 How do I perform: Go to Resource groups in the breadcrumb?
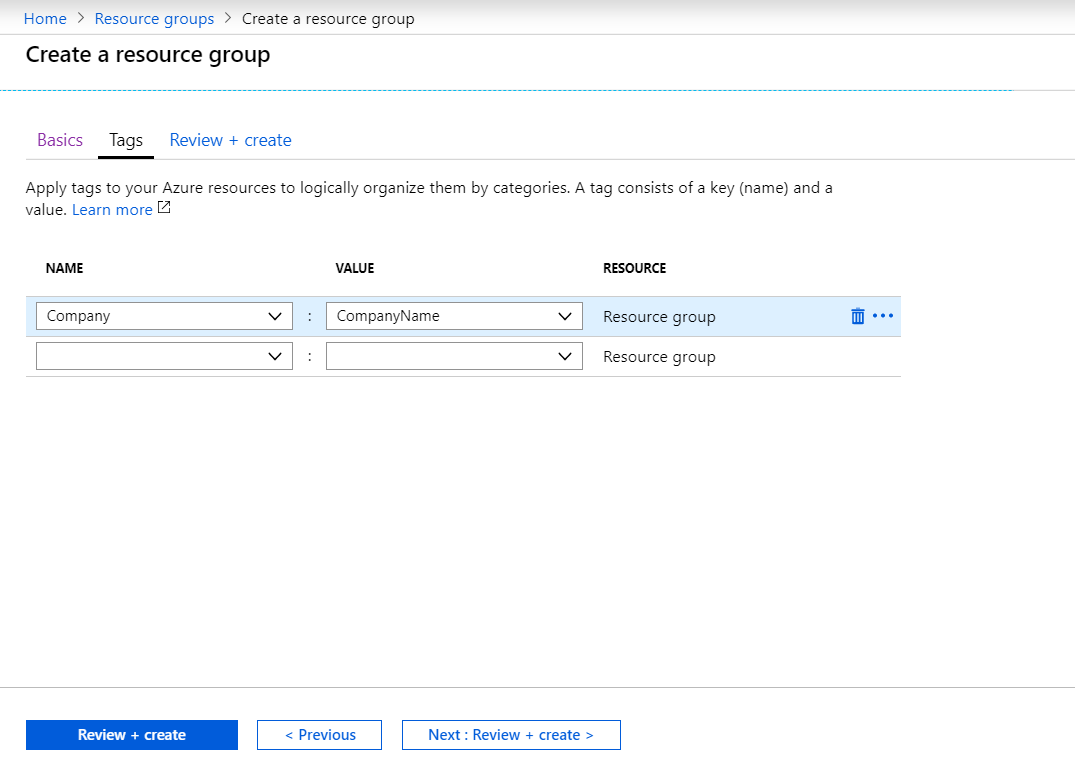click(154, 19)
